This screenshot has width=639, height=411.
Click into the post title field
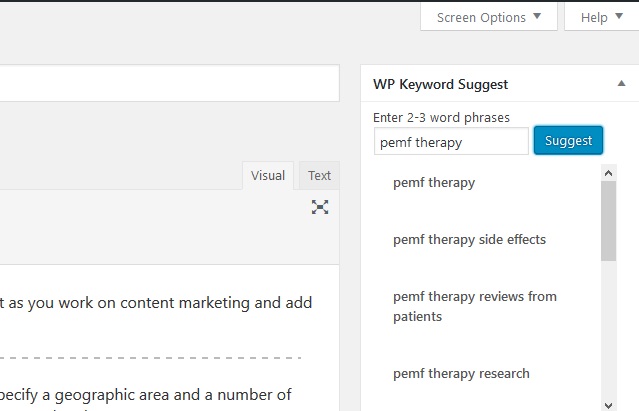(170, 83)
